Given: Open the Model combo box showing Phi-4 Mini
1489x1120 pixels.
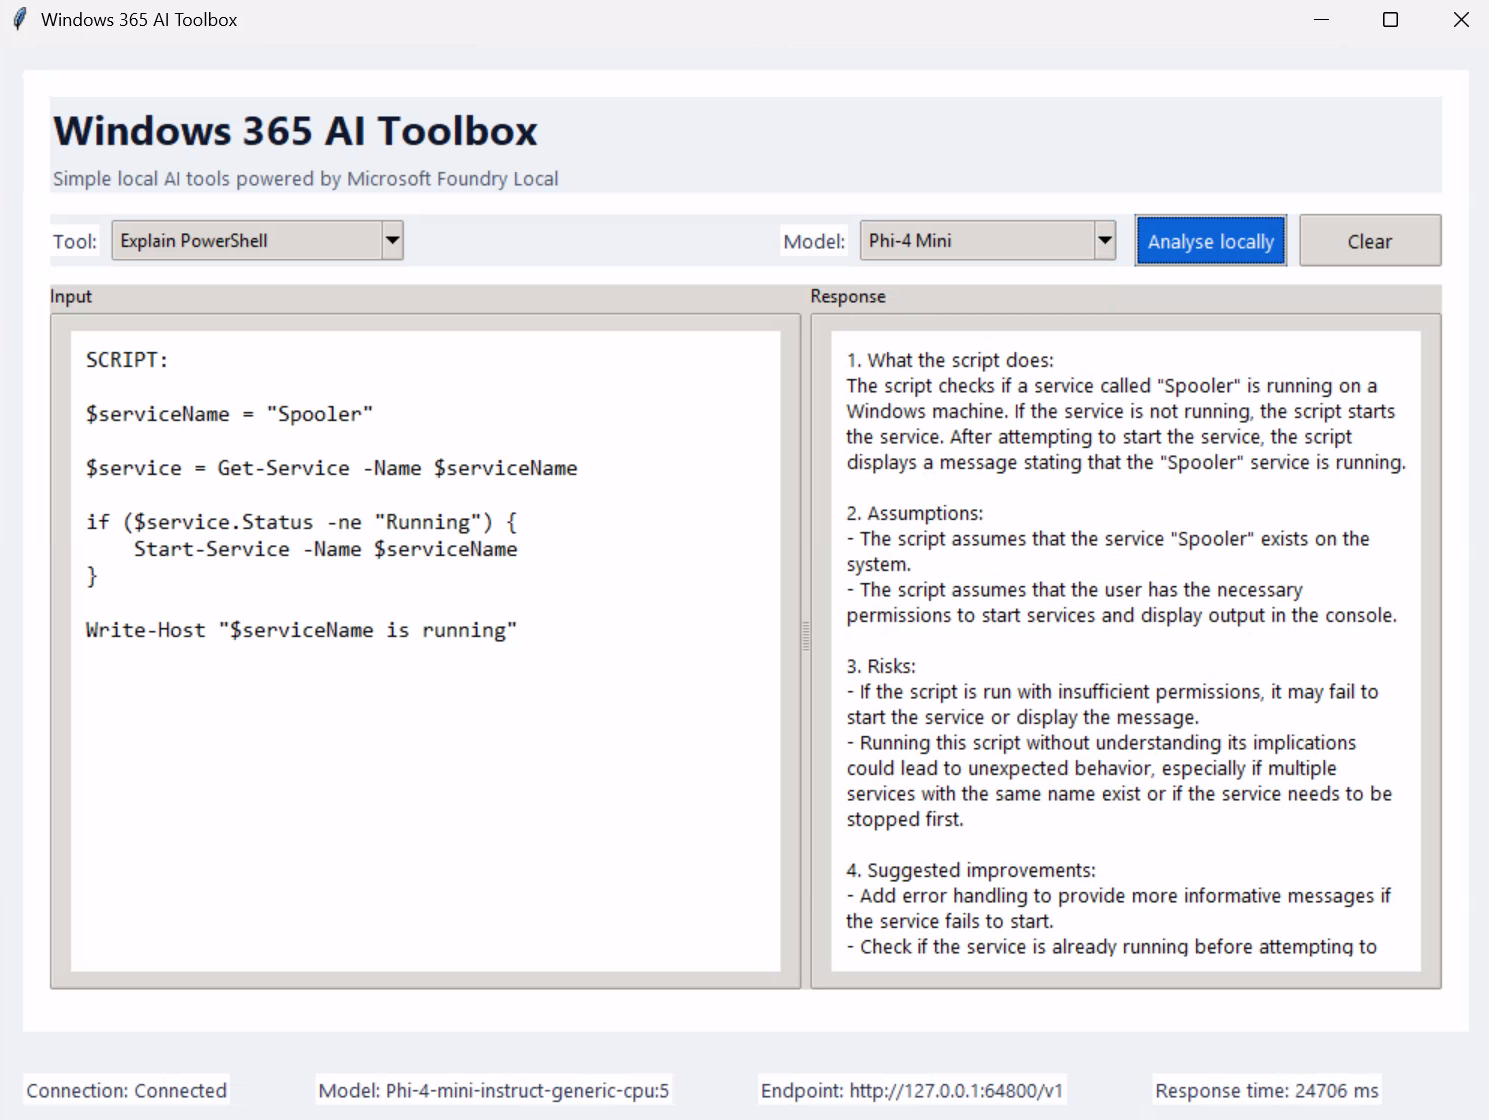Looking at the screenshot, I should pos(987,240).
